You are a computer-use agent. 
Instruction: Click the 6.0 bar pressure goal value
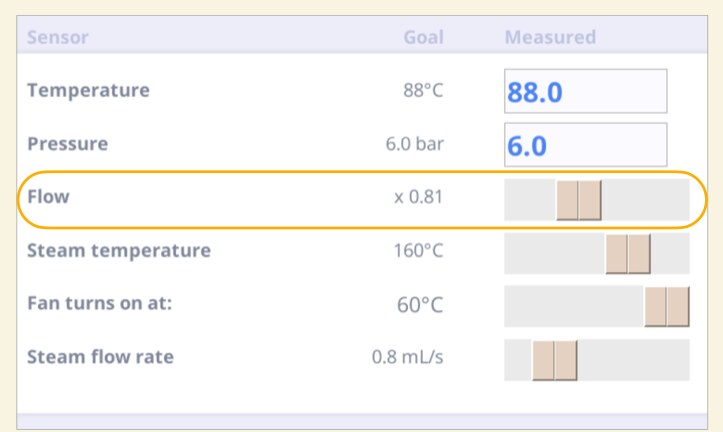click(415, 144)
